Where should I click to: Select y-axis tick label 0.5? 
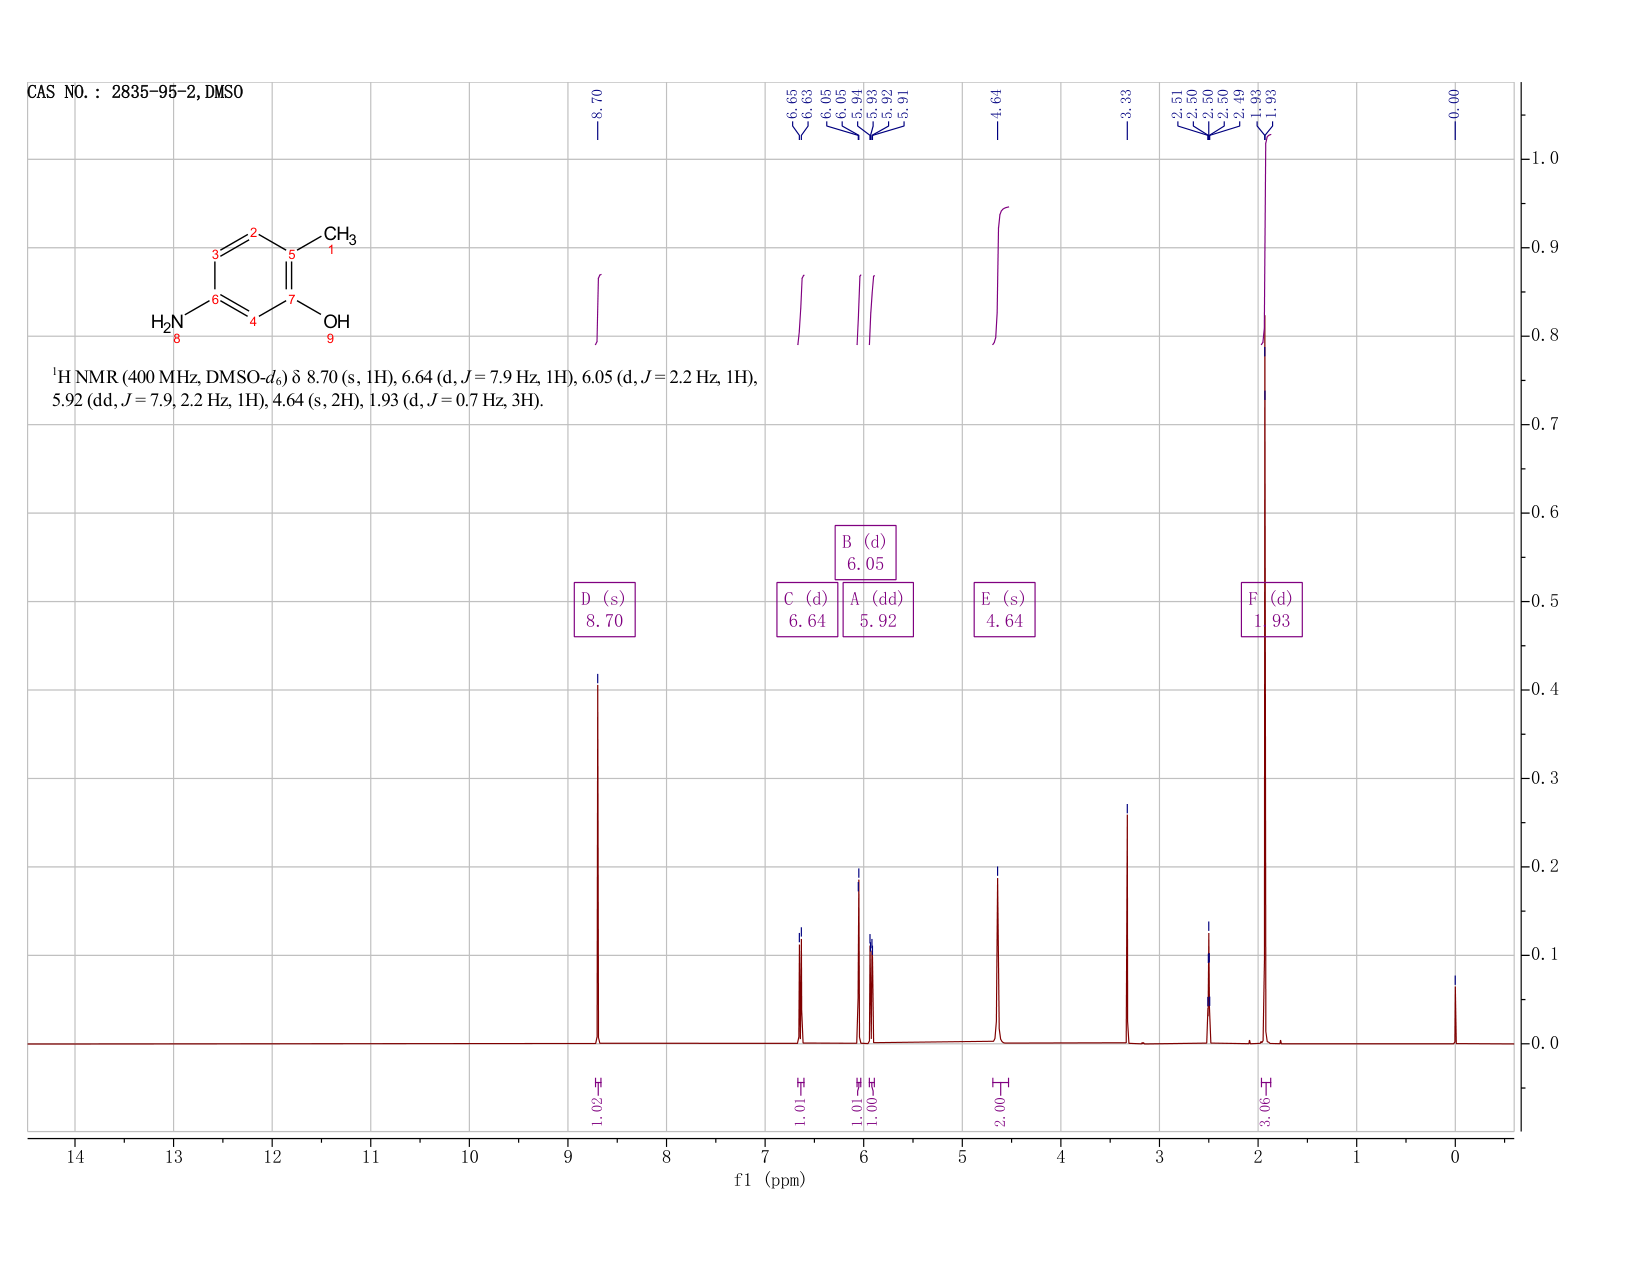[1545, 601]
